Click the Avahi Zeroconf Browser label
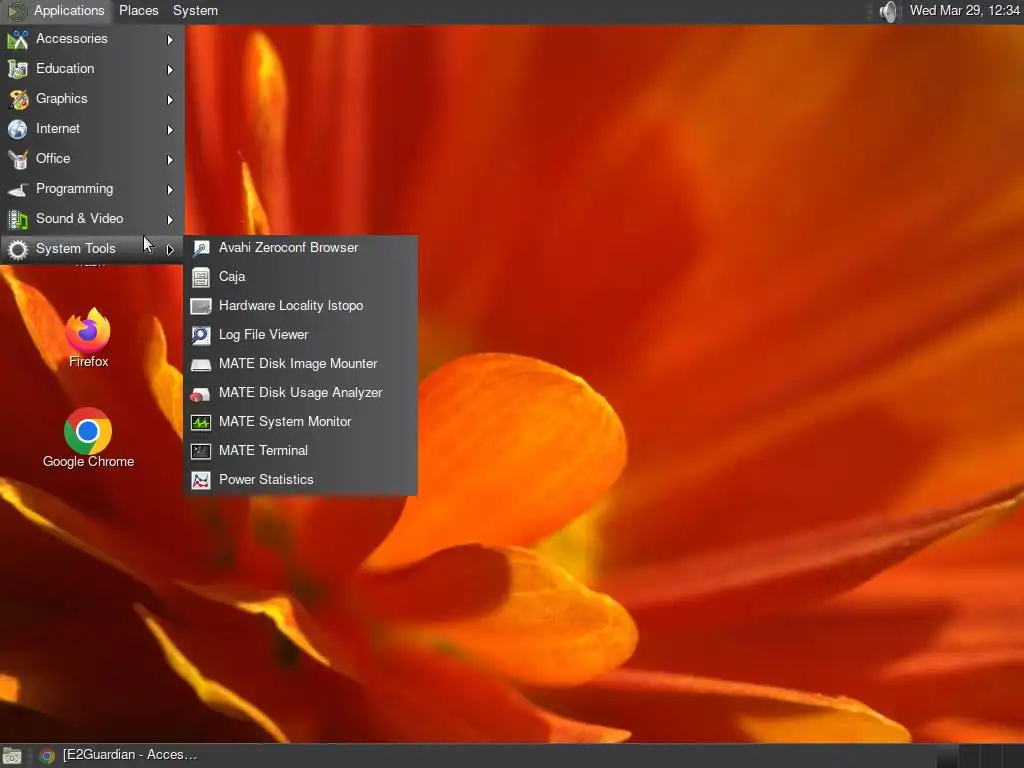This screenshot has width=1024, height=768. click(x=289, y=248)
